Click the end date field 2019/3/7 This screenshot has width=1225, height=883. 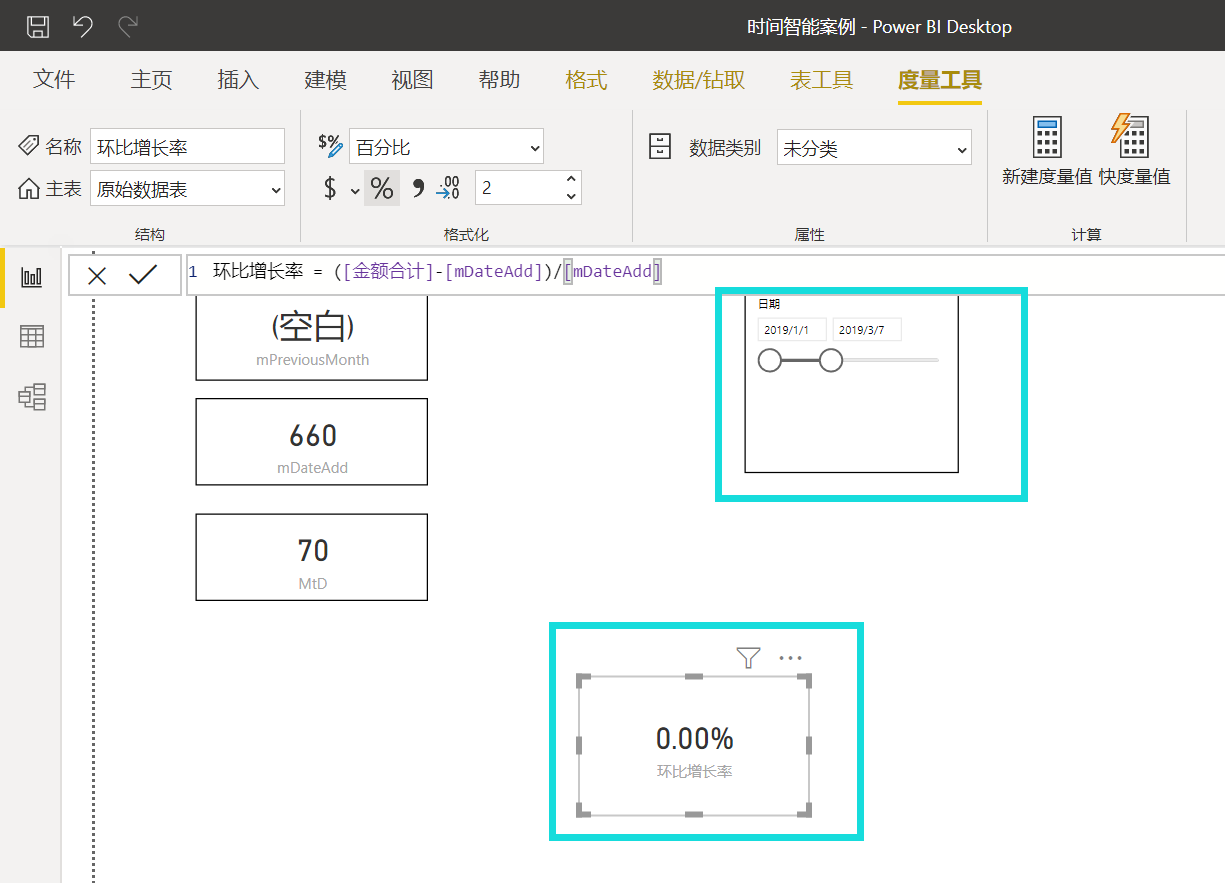(x=867, y=330)
